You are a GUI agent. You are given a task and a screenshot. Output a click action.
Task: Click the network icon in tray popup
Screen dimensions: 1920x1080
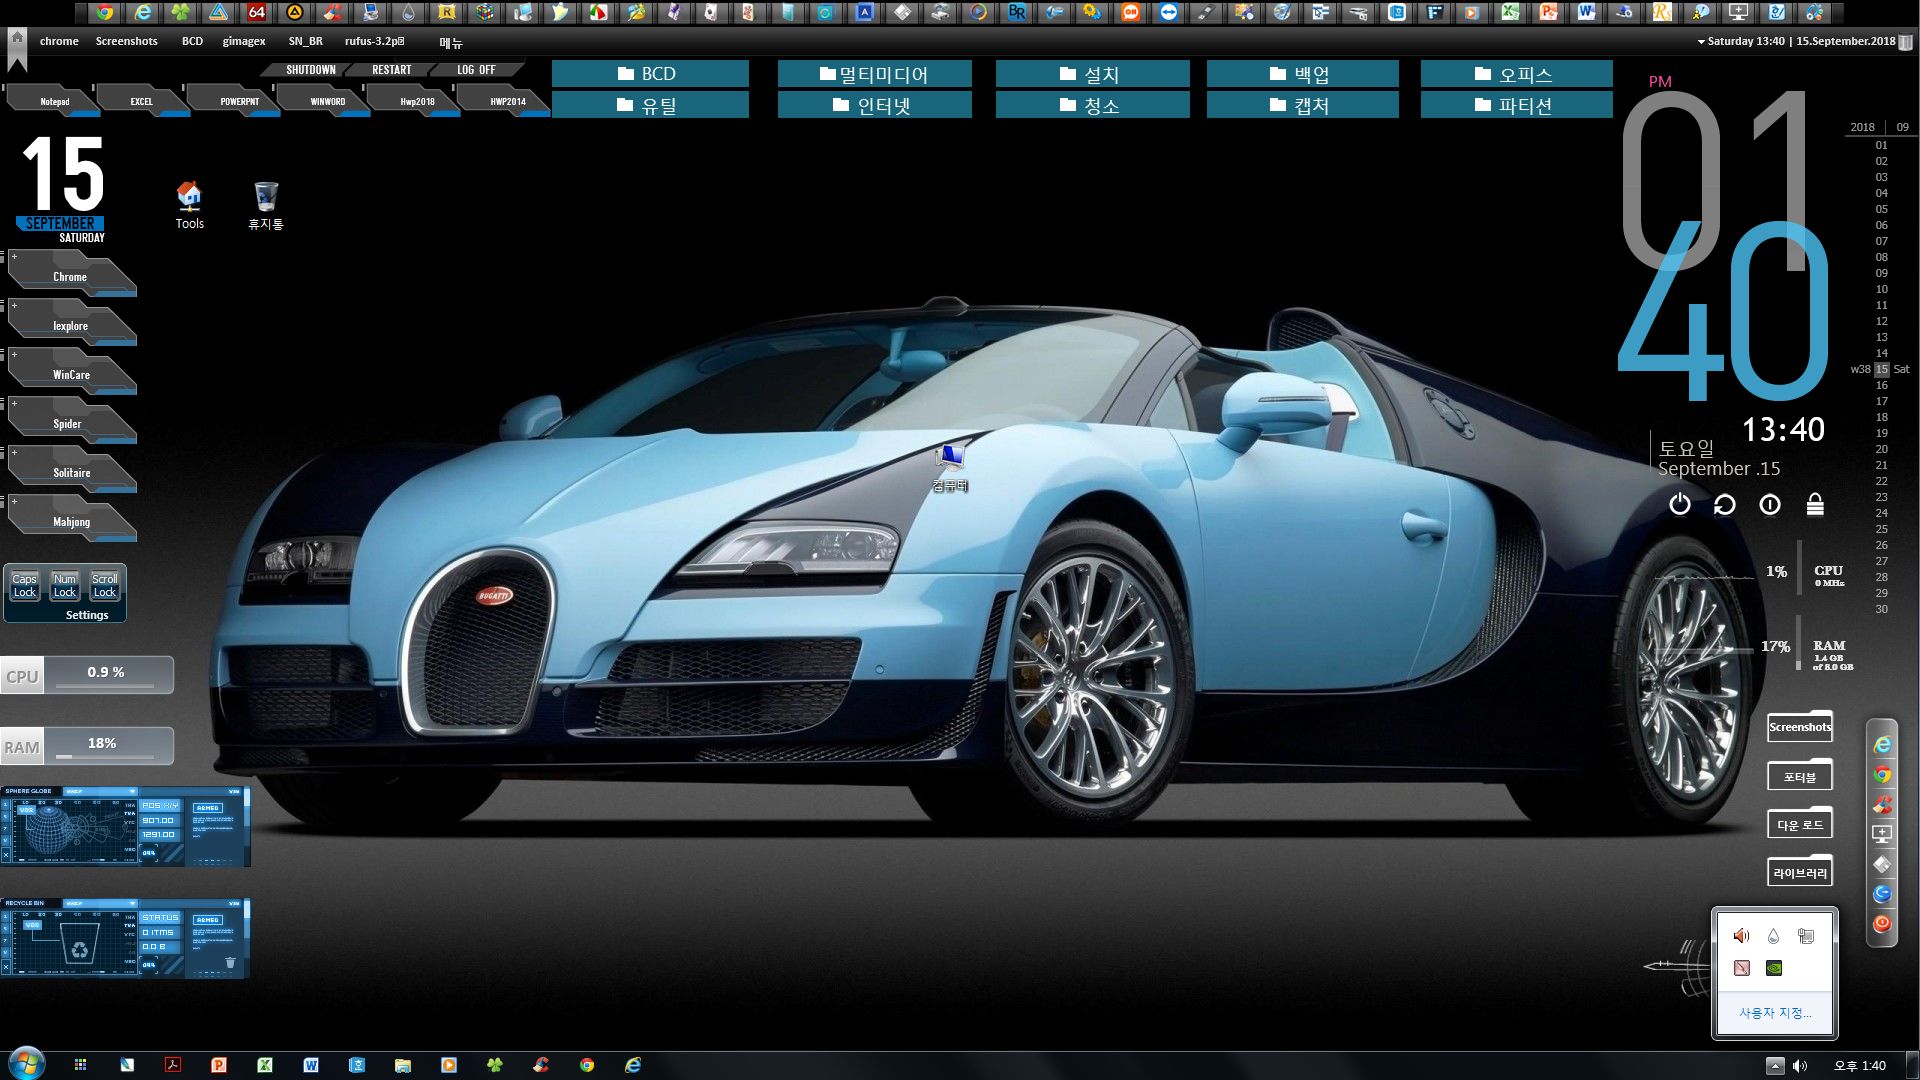coord(1806,936)
